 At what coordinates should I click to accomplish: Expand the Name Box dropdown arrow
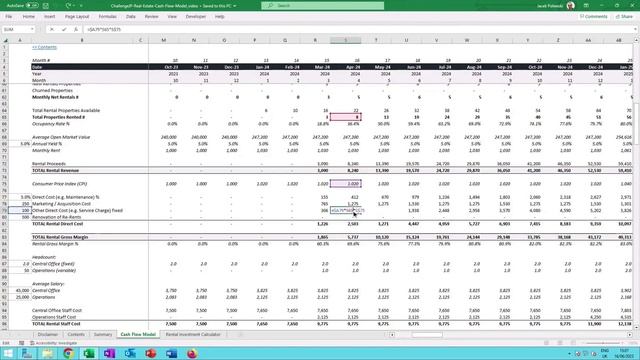point(32,29)
